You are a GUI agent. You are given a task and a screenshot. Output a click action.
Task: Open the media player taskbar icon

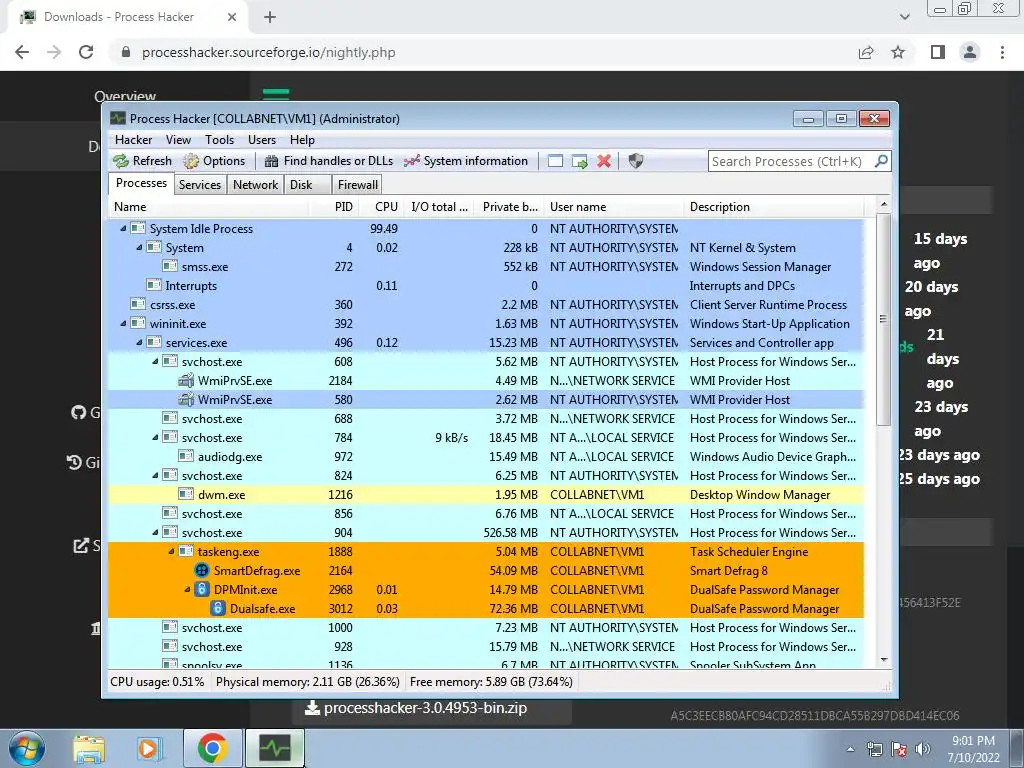149,748
